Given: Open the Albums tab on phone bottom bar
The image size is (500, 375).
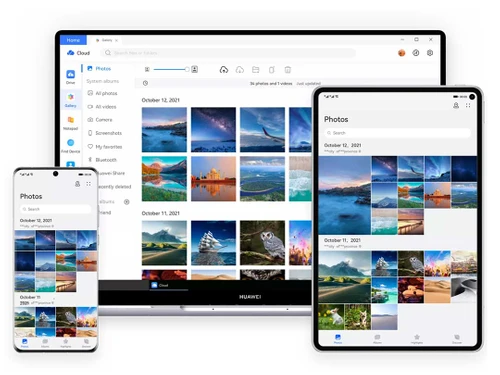Looking at the screenshot, I should (x=45, y=343).
